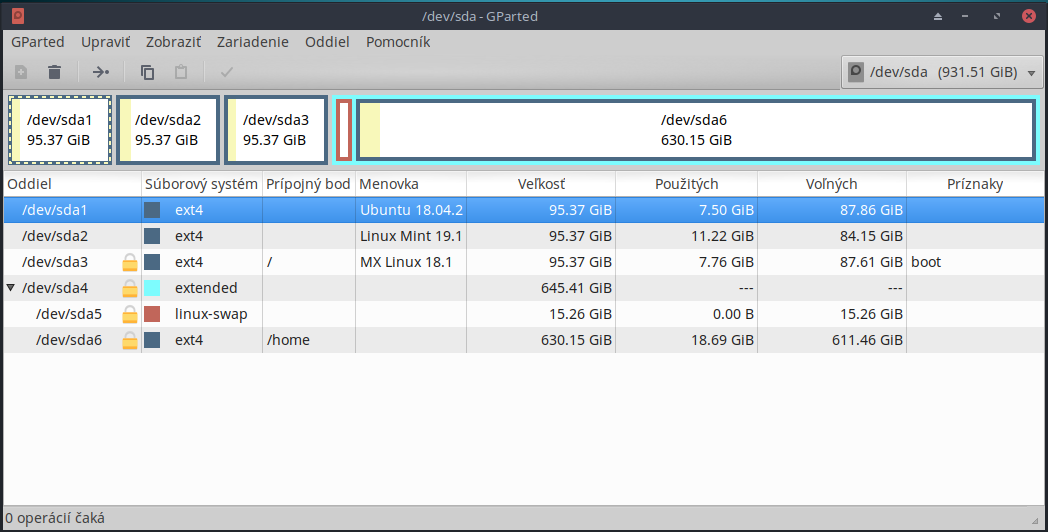Select the /dev/sda6 block in disk map

pos(694,130)
